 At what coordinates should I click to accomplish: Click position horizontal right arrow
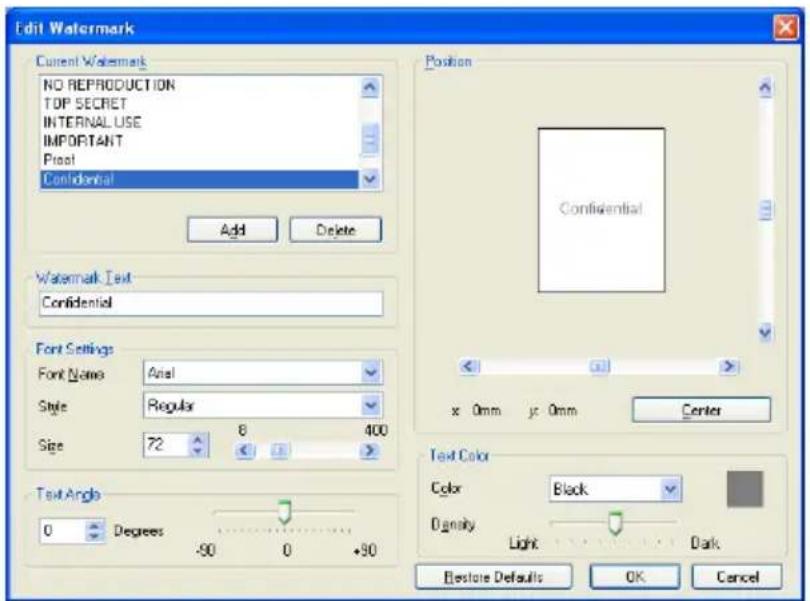[729, 366]
